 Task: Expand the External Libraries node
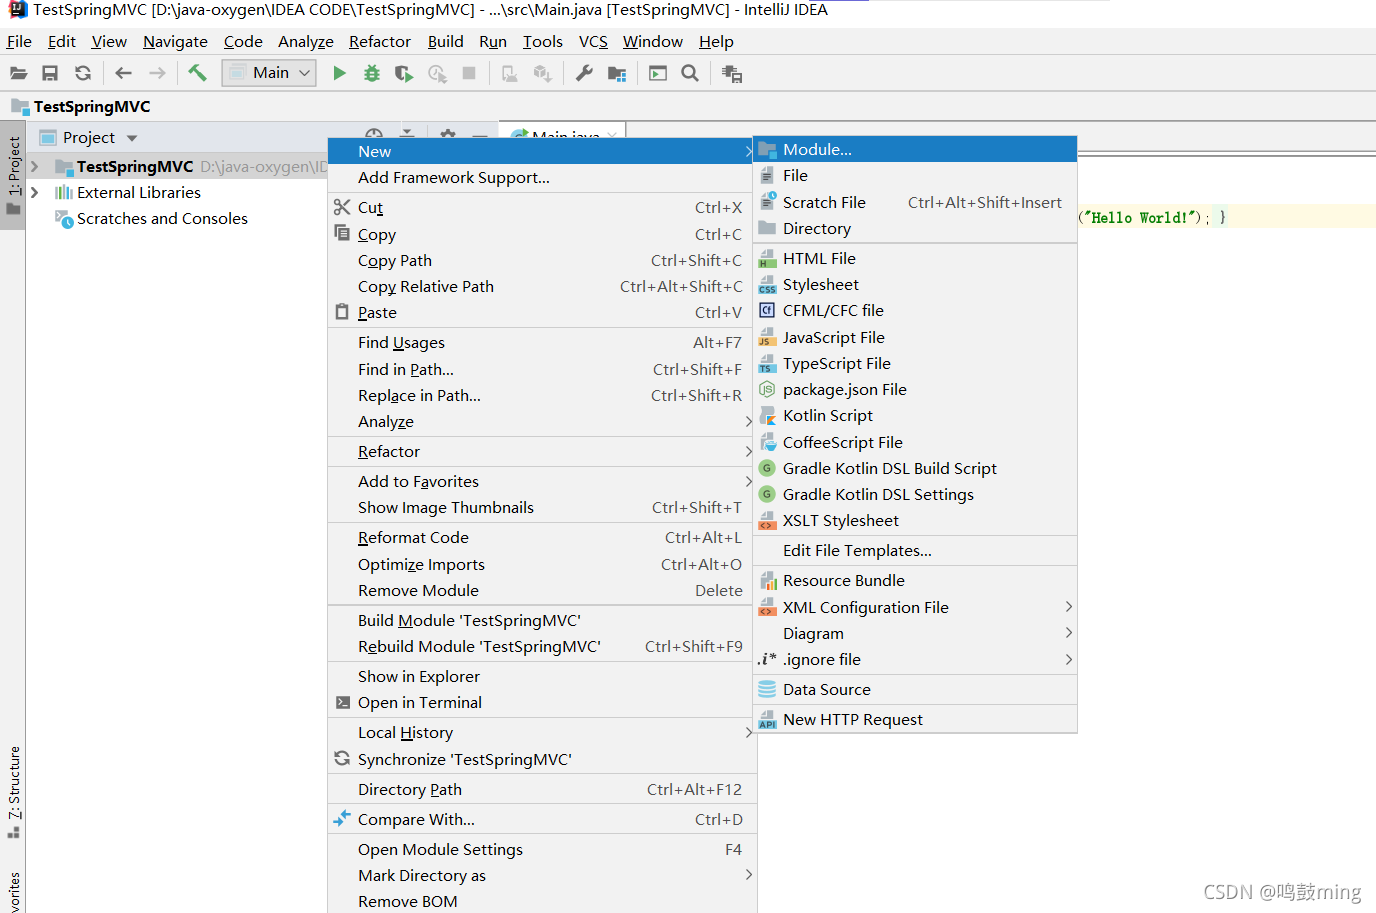coord(35,192)
